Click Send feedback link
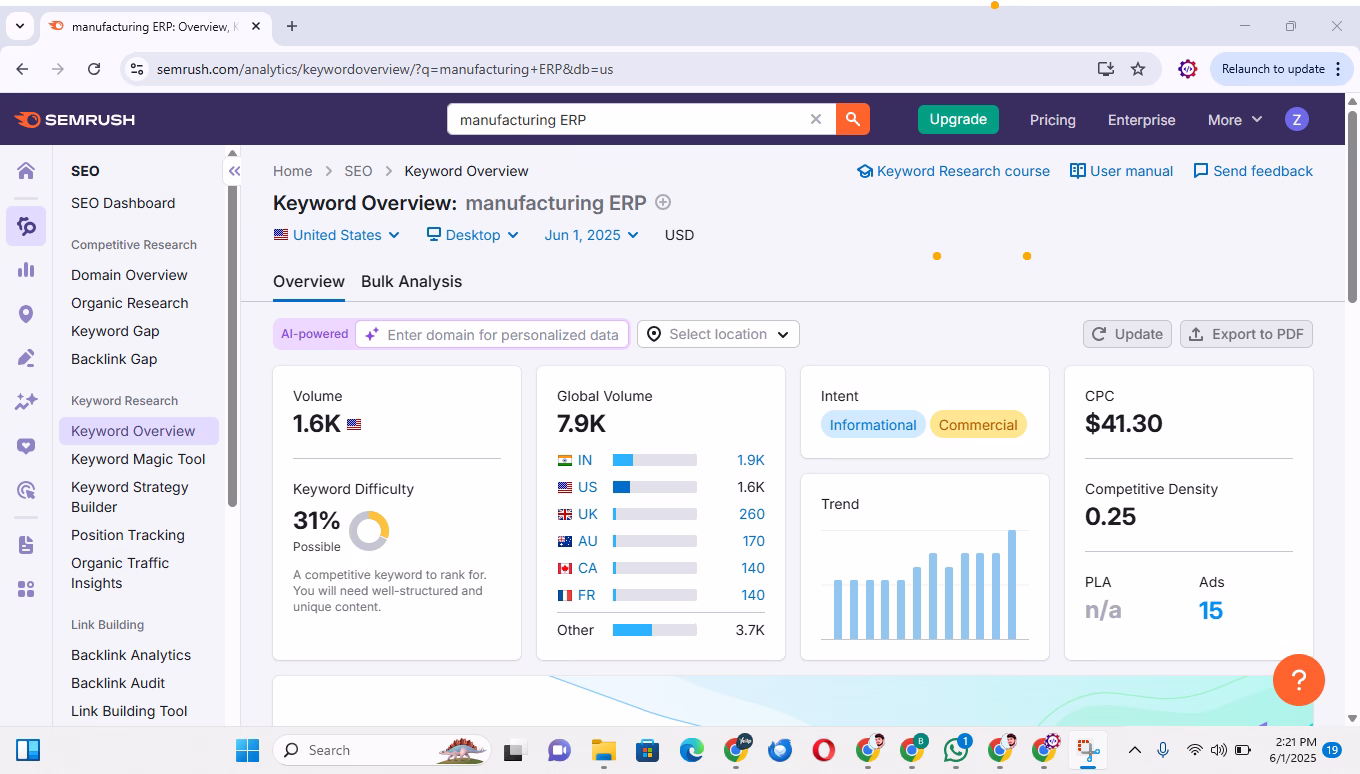1360x774 pixels. [x=1253, y=171]
